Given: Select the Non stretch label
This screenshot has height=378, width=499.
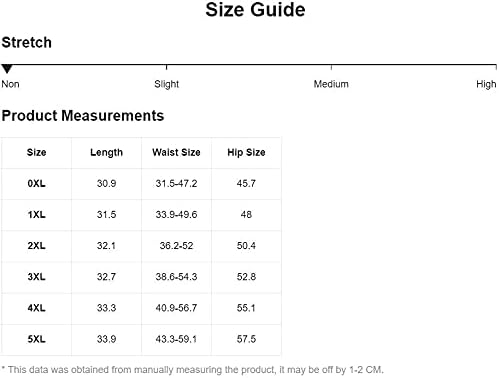Looking at the screenshot, I should pyautogui.click(x=10, y=84).
